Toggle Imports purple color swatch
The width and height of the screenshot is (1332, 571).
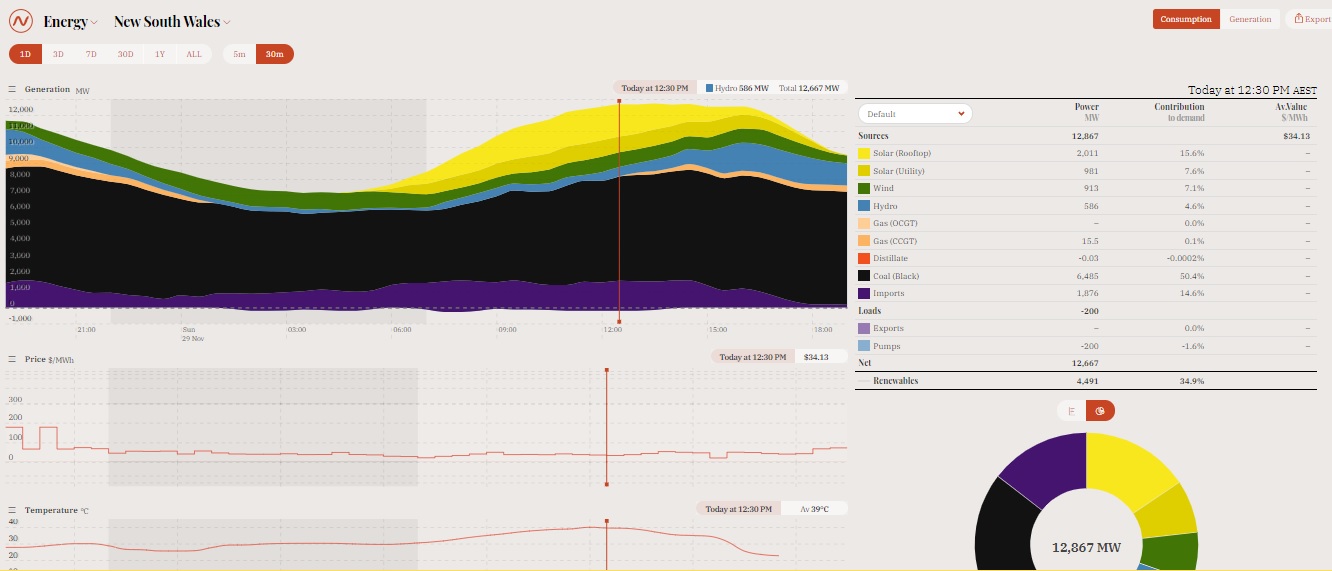[x=864, y=293]
